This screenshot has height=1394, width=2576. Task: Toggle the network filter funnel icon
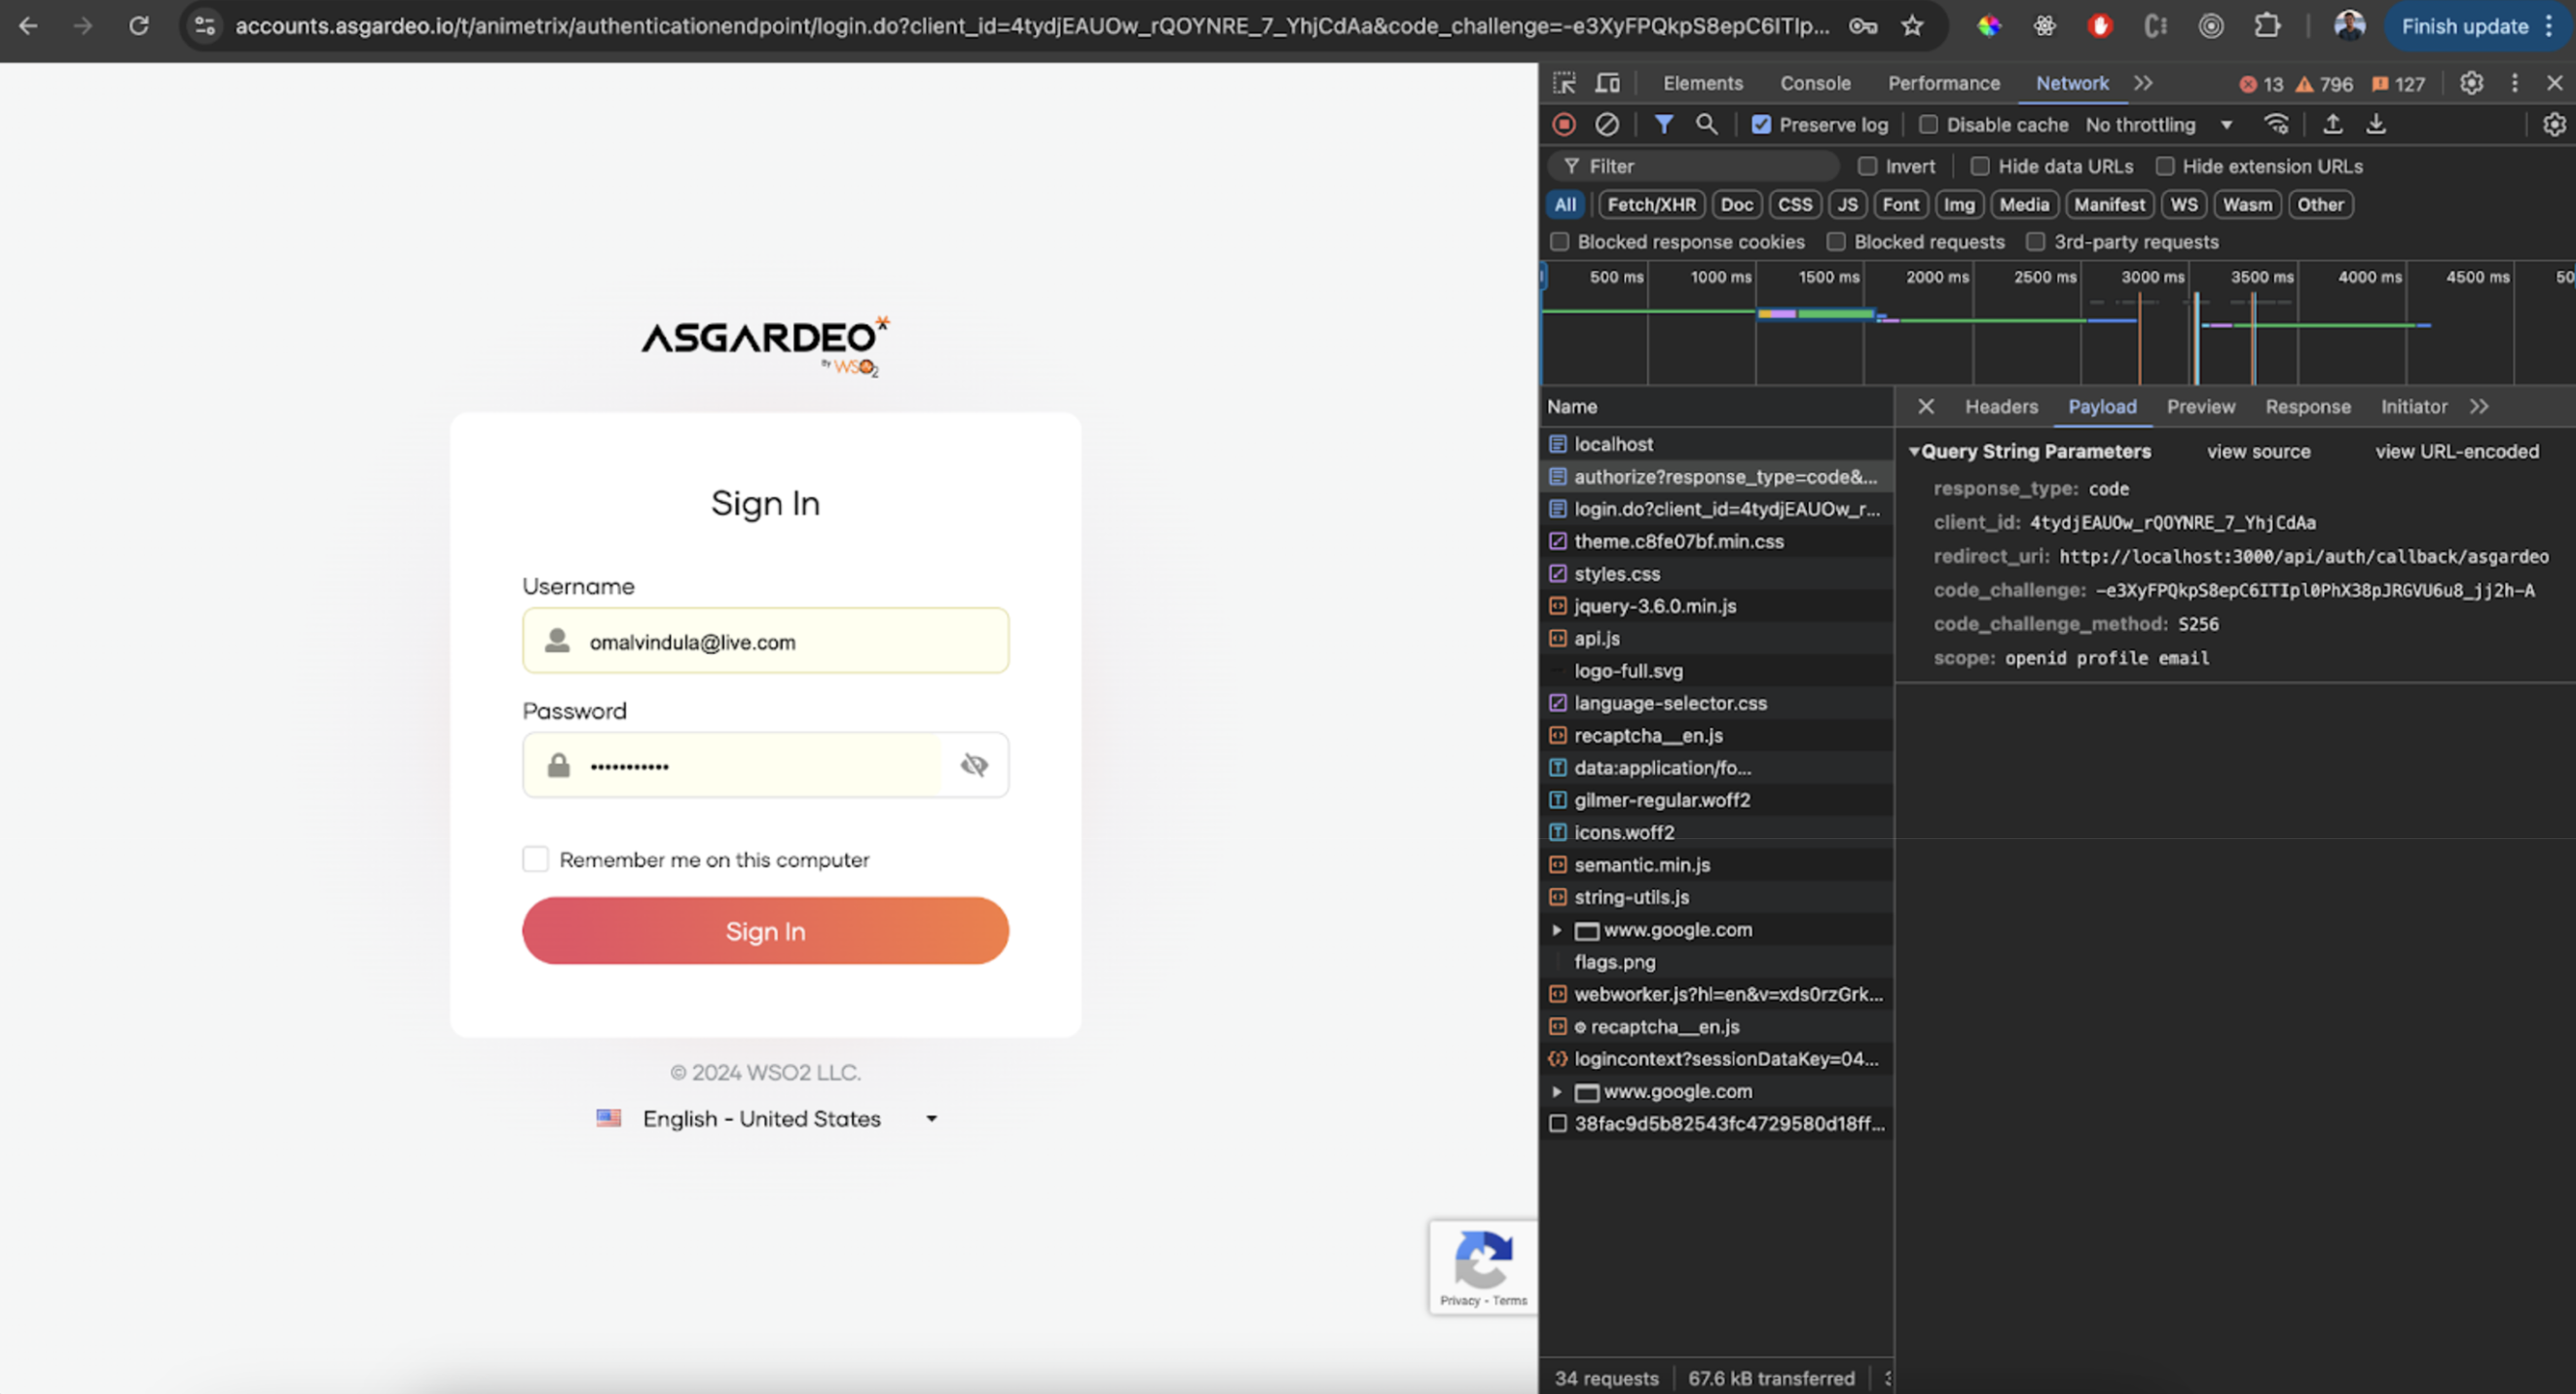(x=1663, y=124)
